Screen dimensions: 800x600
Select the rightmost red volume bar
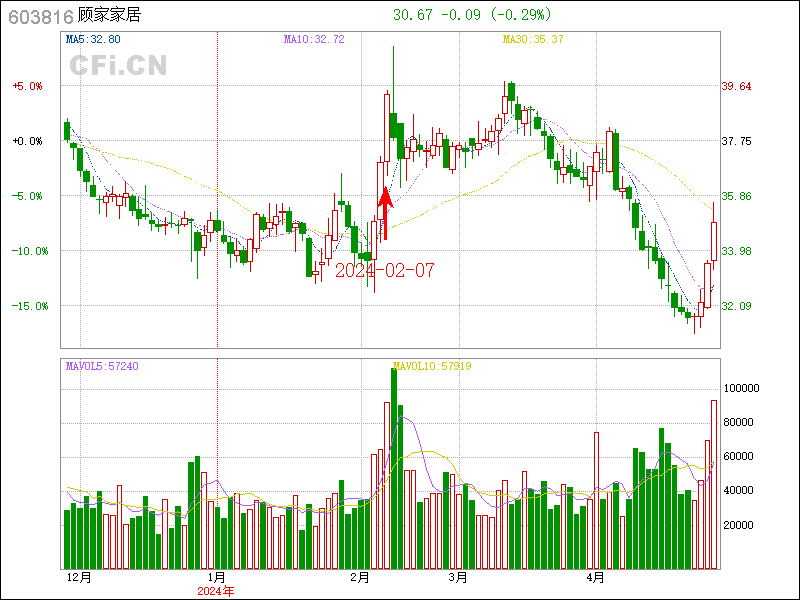coord(714,484)
